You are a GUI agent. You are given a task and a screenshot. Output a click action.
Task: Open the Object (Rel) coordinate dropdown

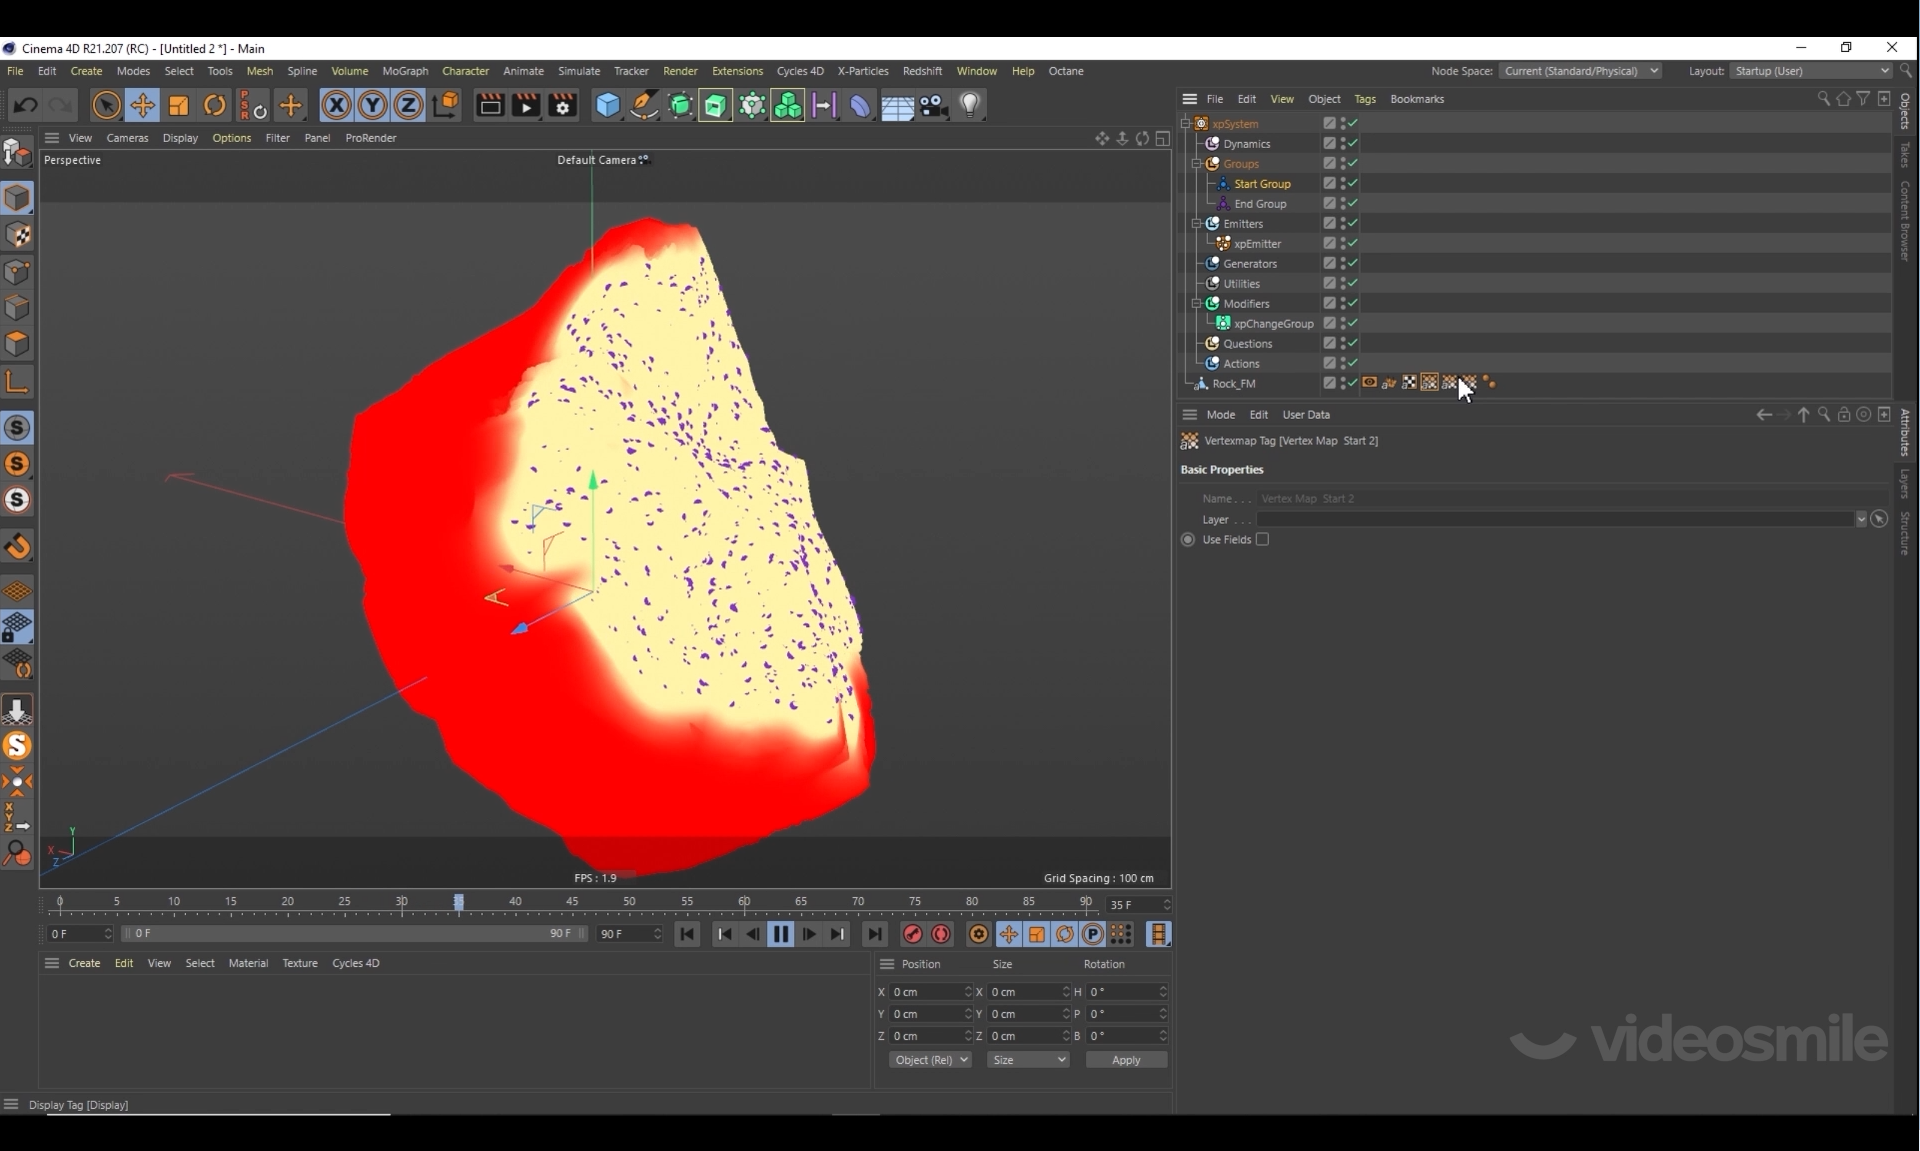point(929,1060)
